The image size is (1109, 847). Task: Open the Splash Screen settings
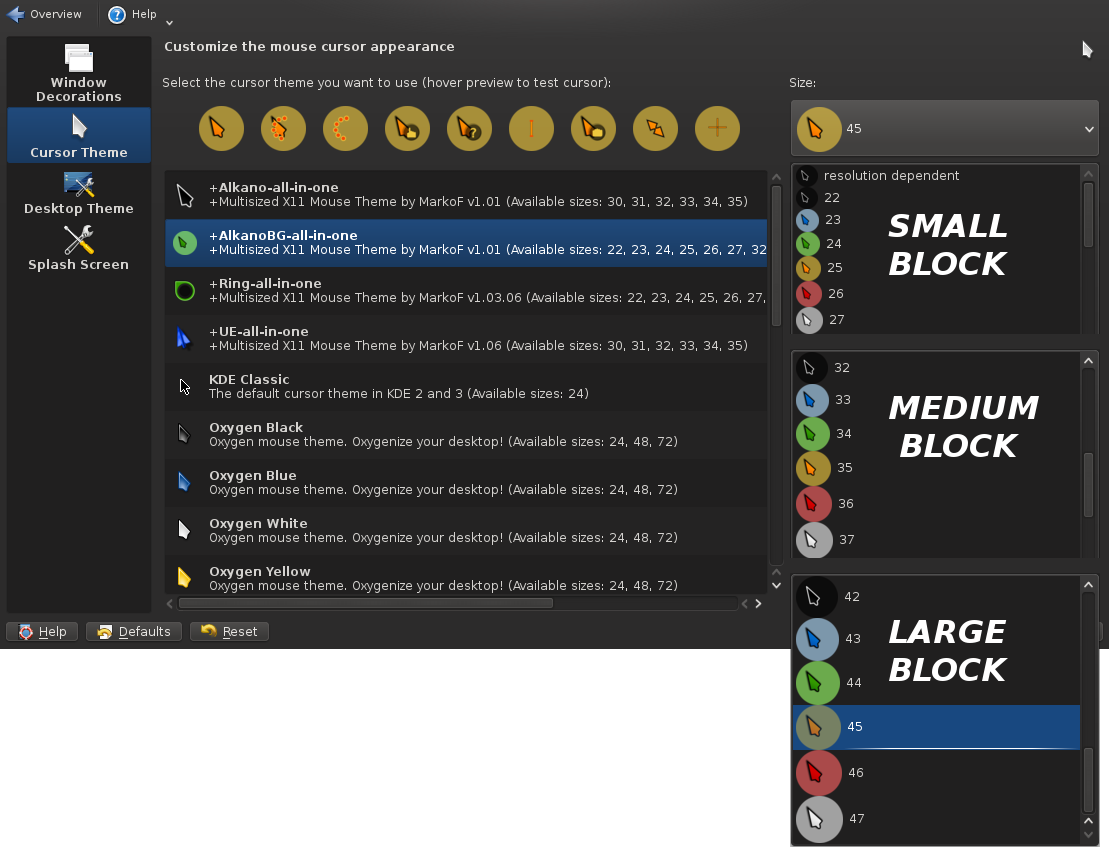pyautogui.click(x=79, y=248)
